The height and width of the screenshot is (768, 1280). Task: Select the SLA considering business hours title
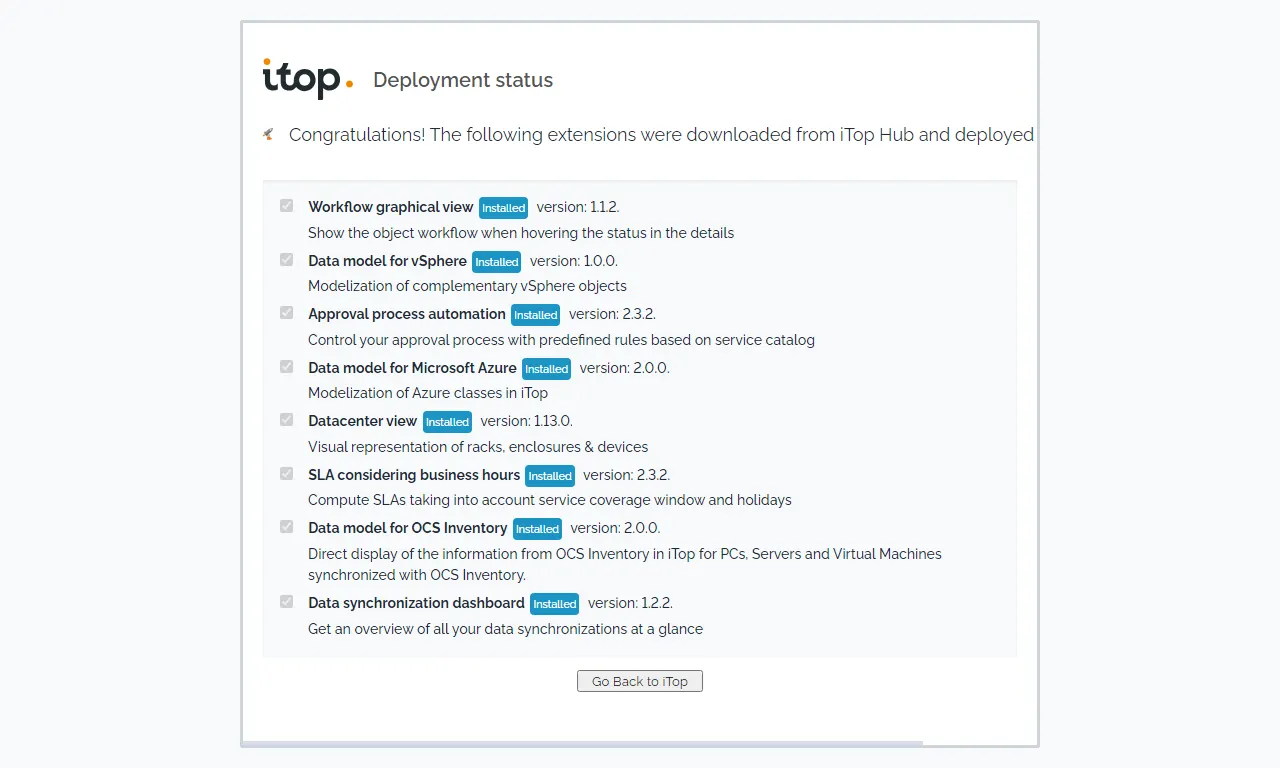[414, 475]
